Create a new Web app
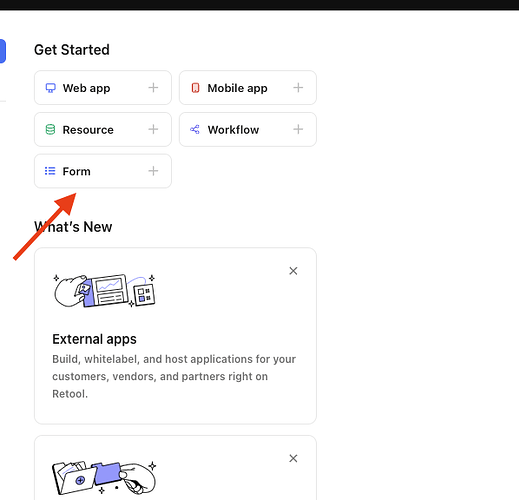Screen dimensions: 519x500 103,88
